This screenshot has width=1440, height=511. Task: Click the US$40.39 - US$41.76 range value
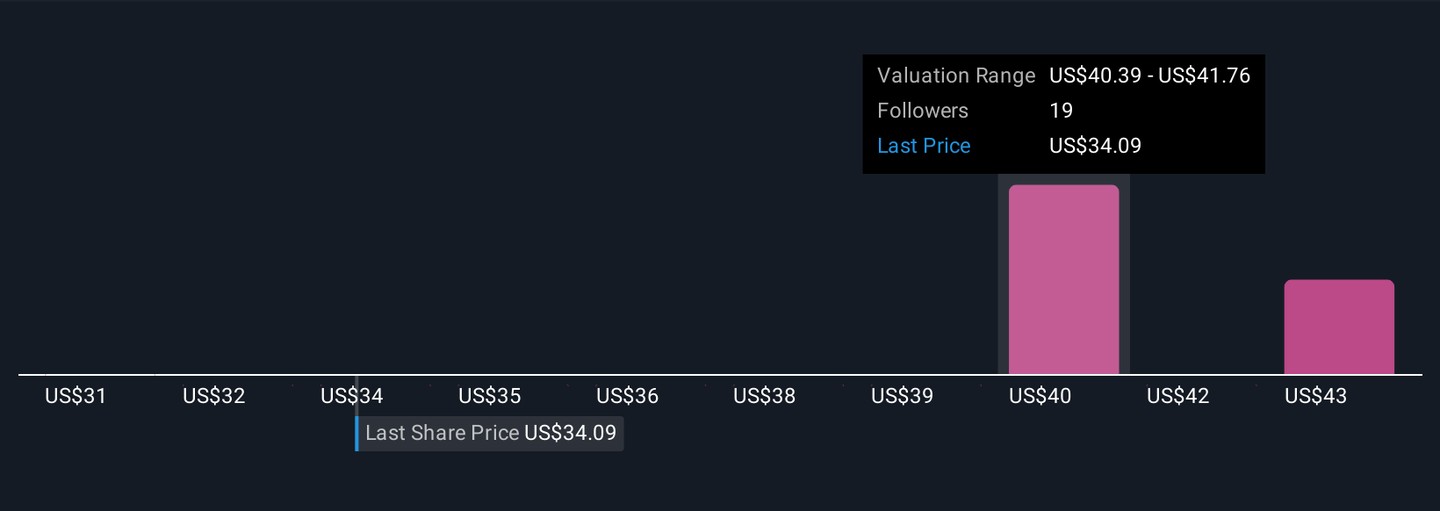1150,76
